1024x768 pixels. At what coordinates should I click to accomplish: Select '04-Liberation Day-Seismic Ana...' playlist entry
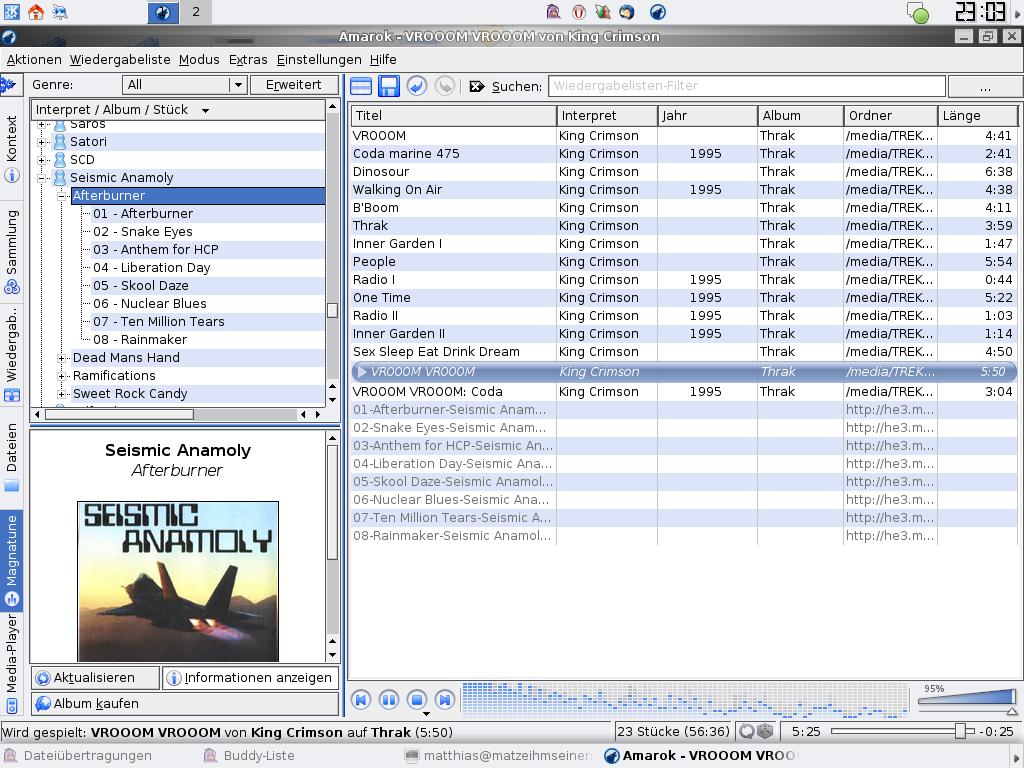(682, 464)
